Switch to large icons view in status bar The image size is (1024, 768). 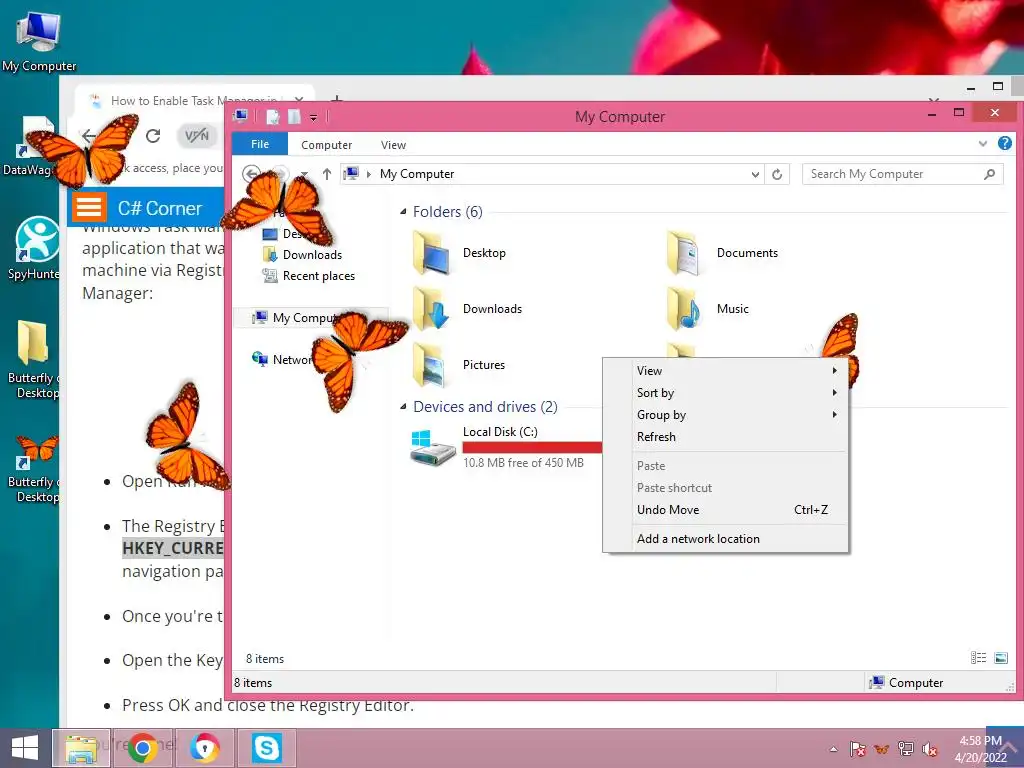(1000, 658)
